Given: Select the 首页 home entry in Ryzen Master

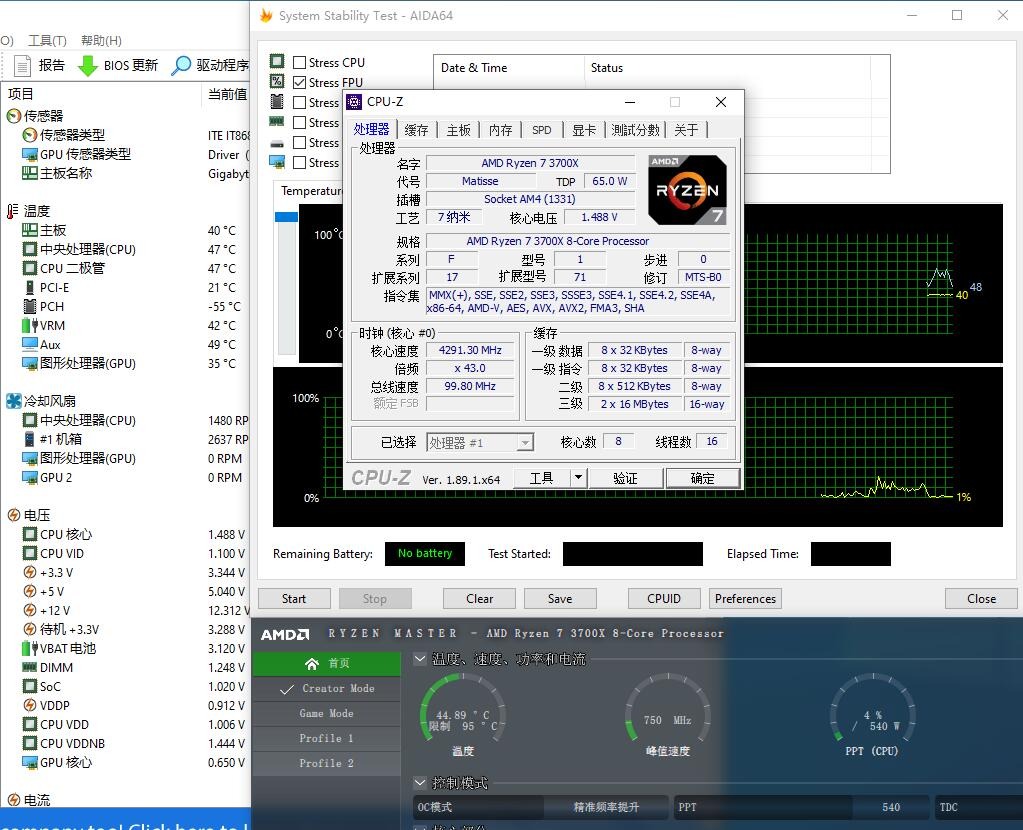Looking at the screenshot, I should 326,664.
